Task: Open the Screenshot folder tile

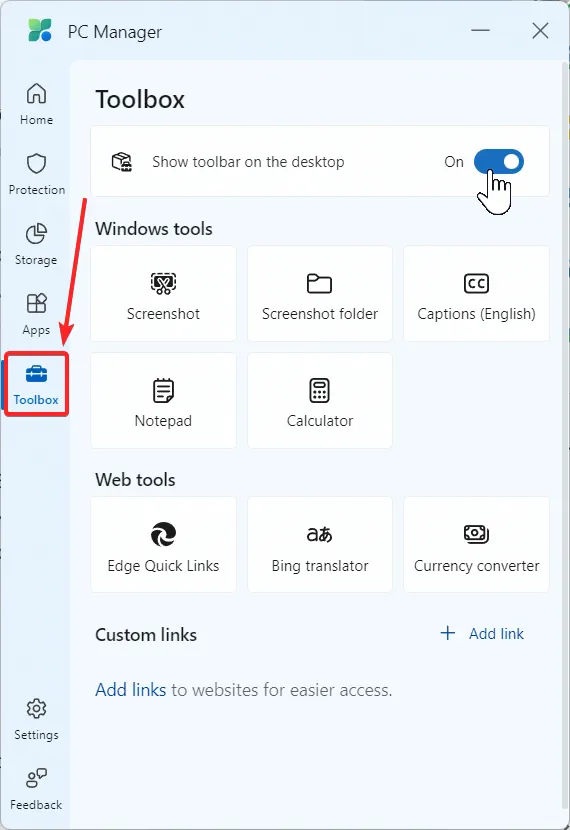Action: [320, 294]
